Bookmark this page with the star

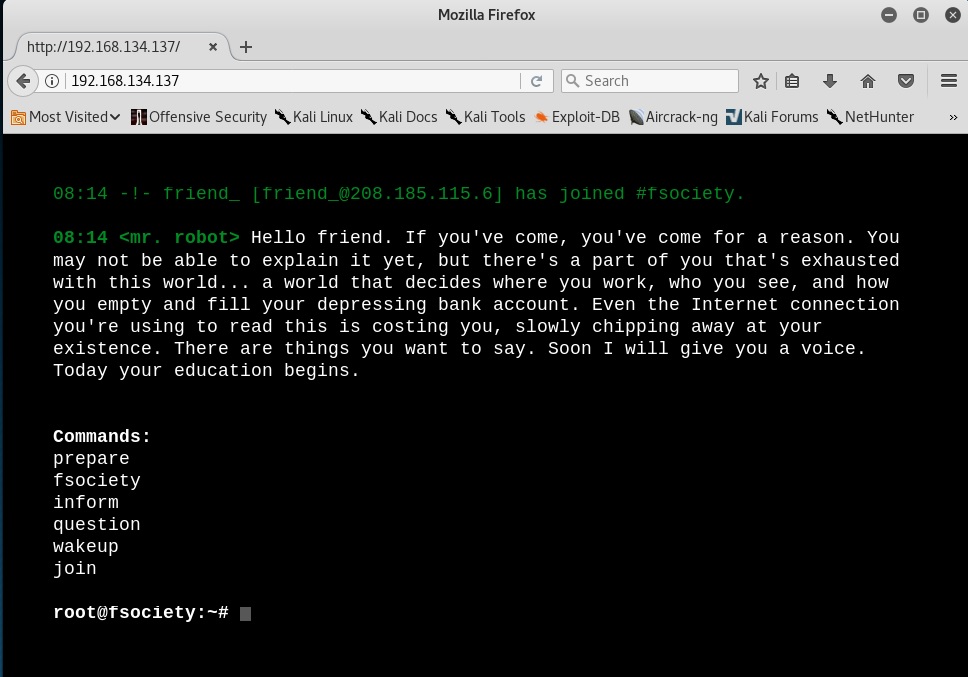pos(761,81)
